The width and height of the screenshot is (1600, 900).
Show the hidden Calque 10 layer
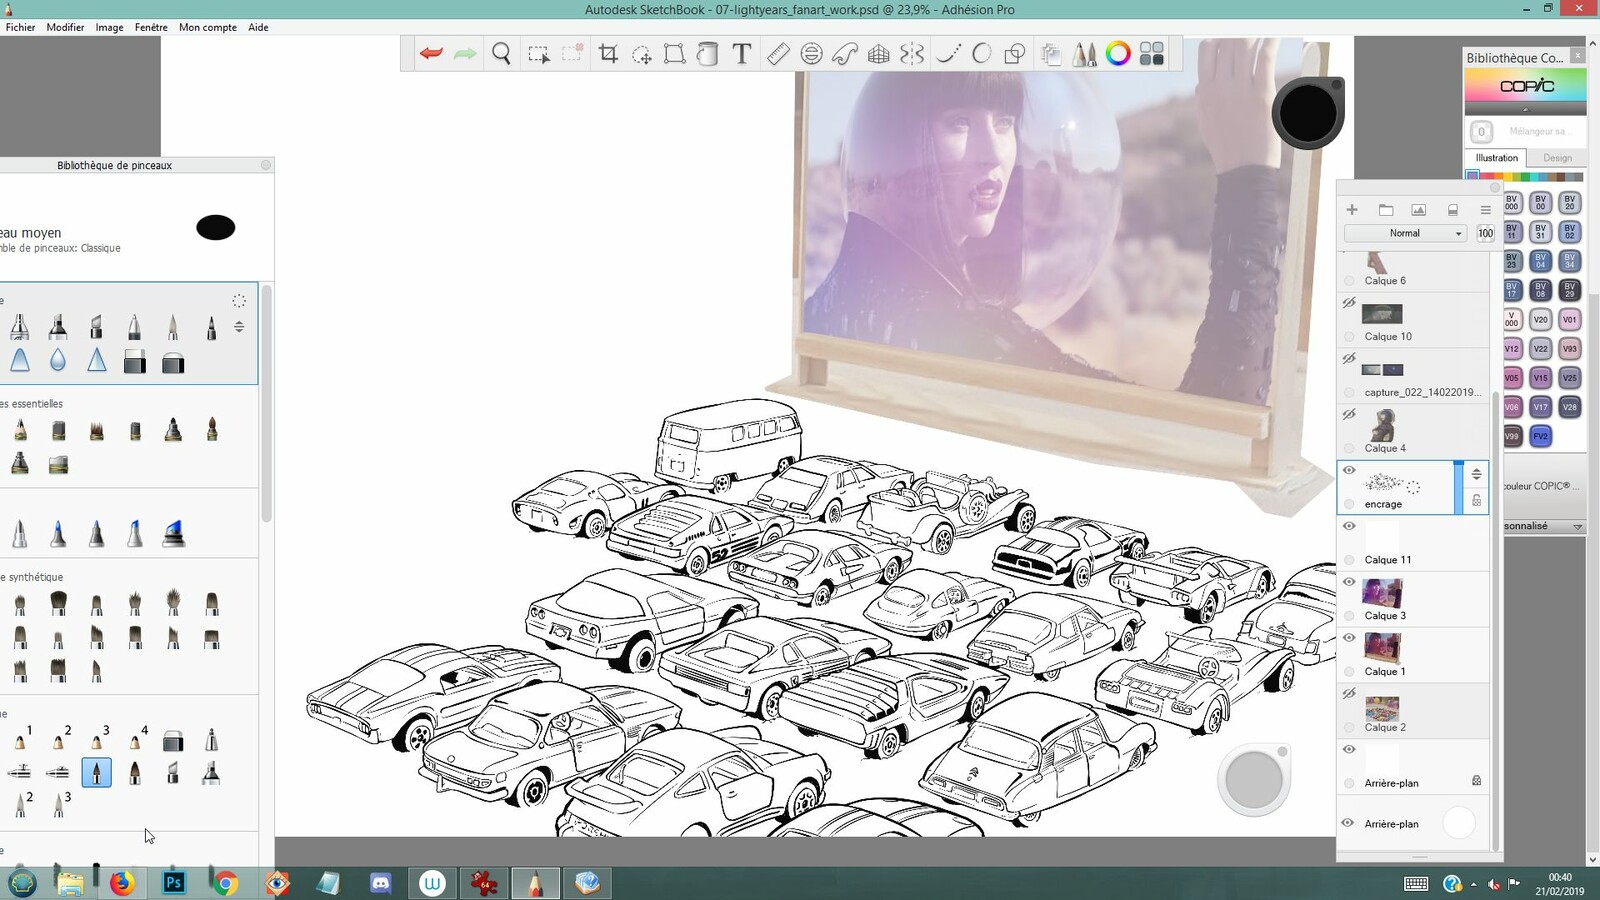click(1349, 302)
